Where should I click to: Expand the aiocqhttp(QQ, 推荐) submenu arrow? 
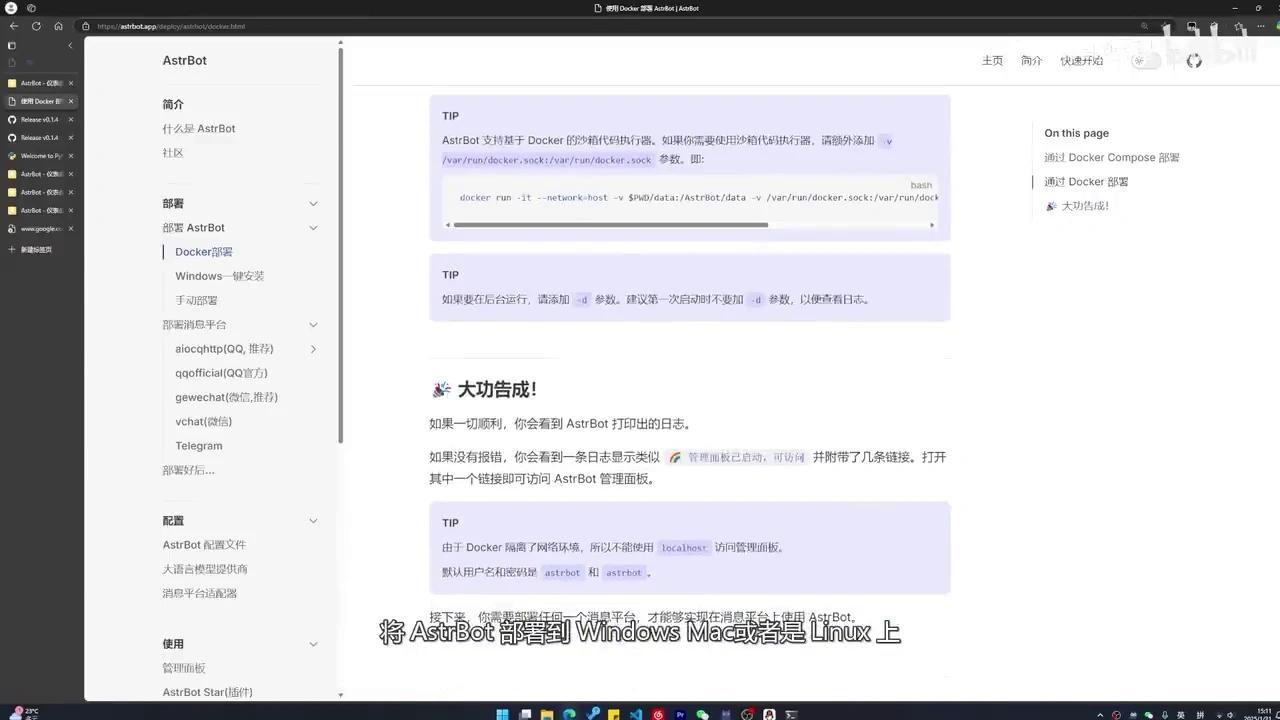coord(313,349)
